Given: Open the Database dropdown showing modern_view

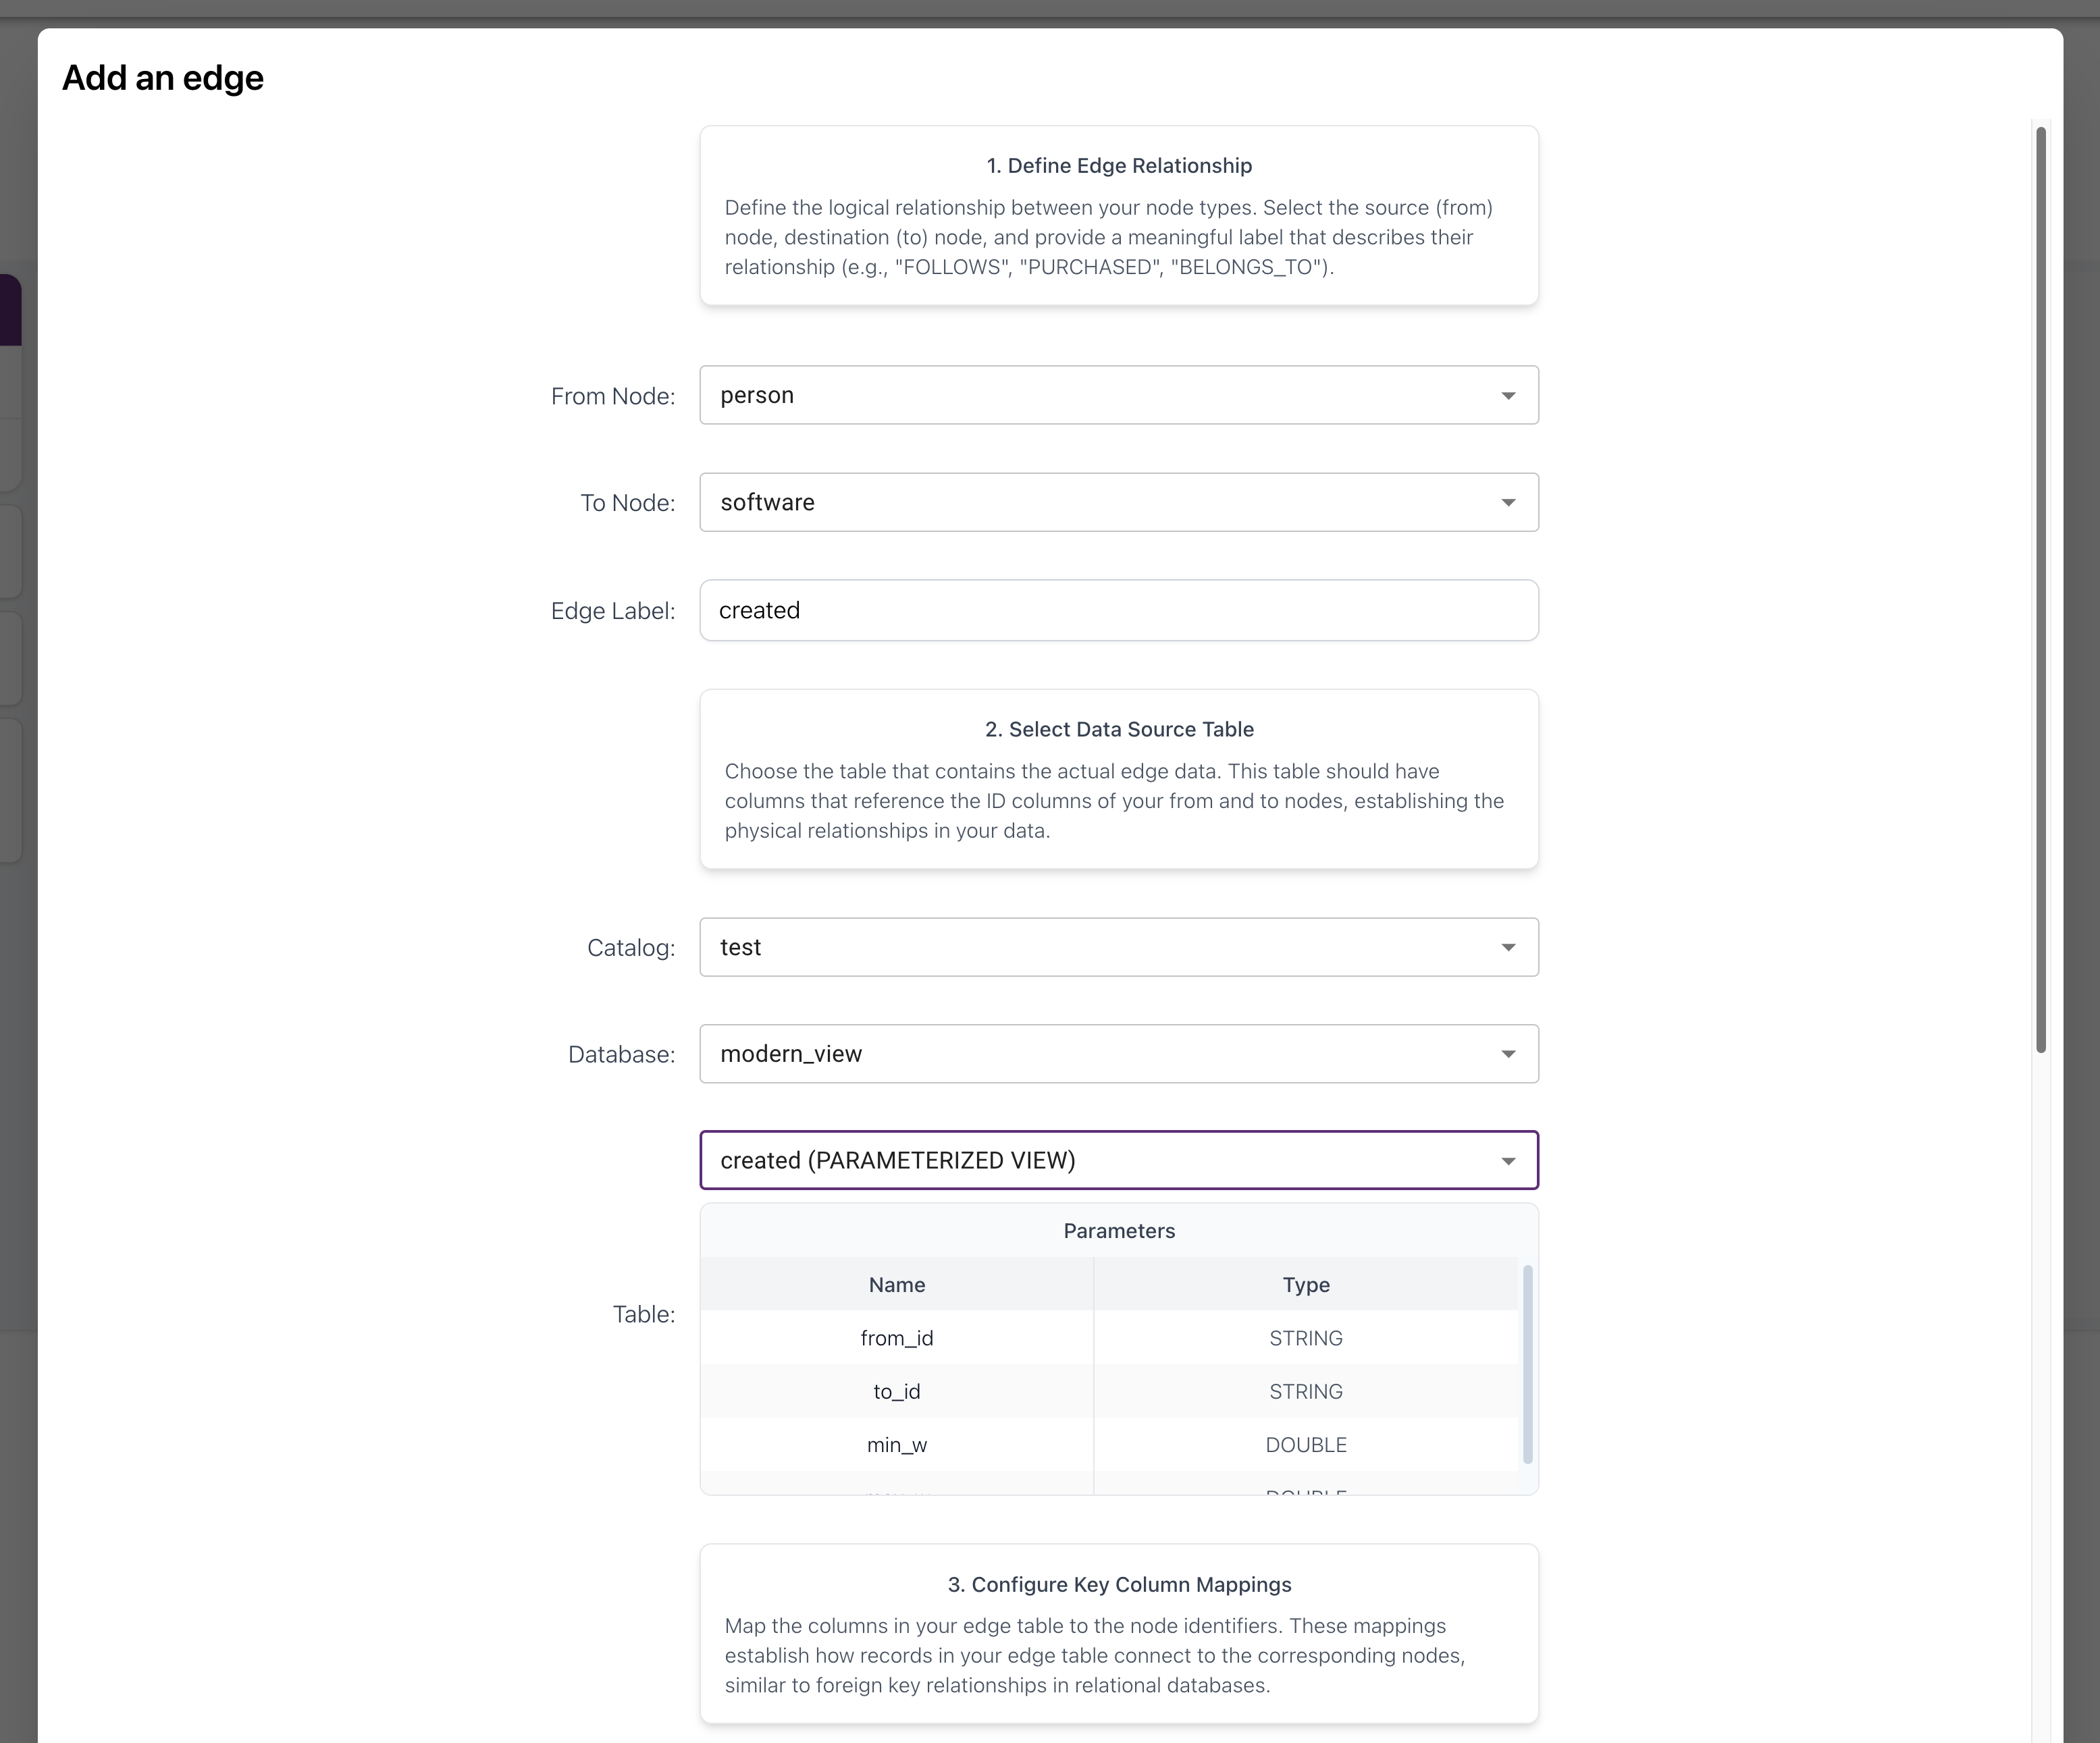Looking at the screenshot, I should [x=1118, y=1053].
